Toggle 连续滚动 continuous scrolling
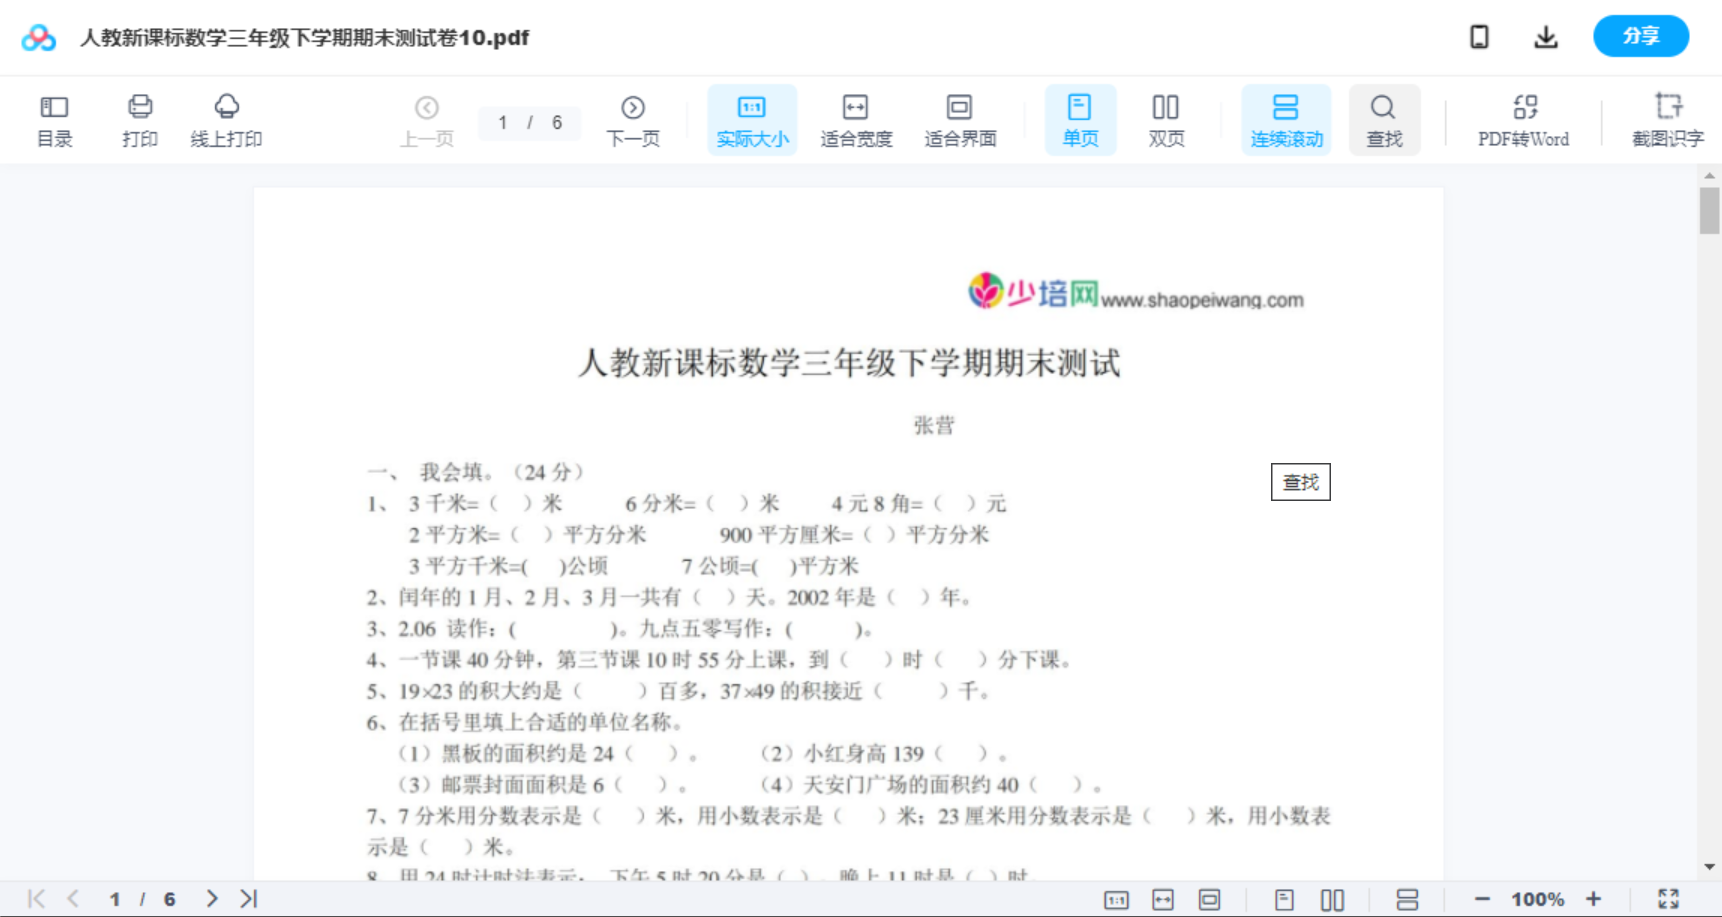1722x917 pixels. 1286,118
